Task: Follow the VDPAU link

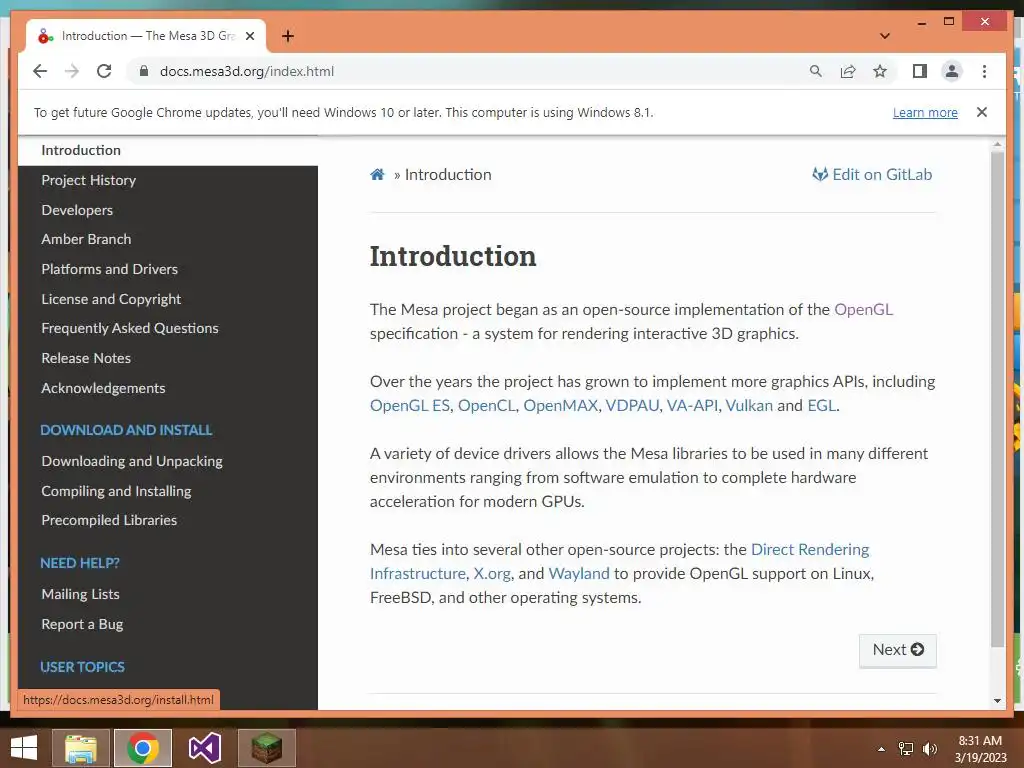Action: pyautogui.click(x=632, y=406)
